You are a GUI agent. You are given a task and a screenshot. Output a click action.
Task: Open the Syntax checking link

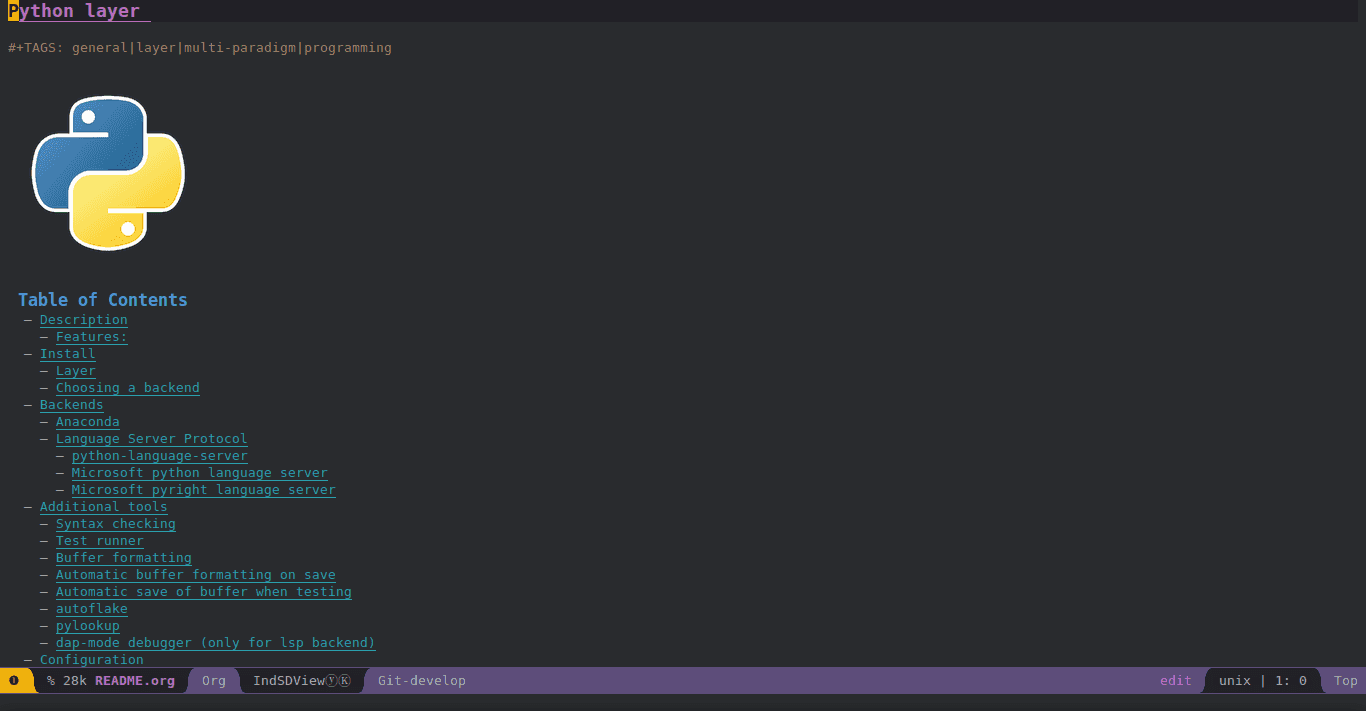(x=116, y=524)
